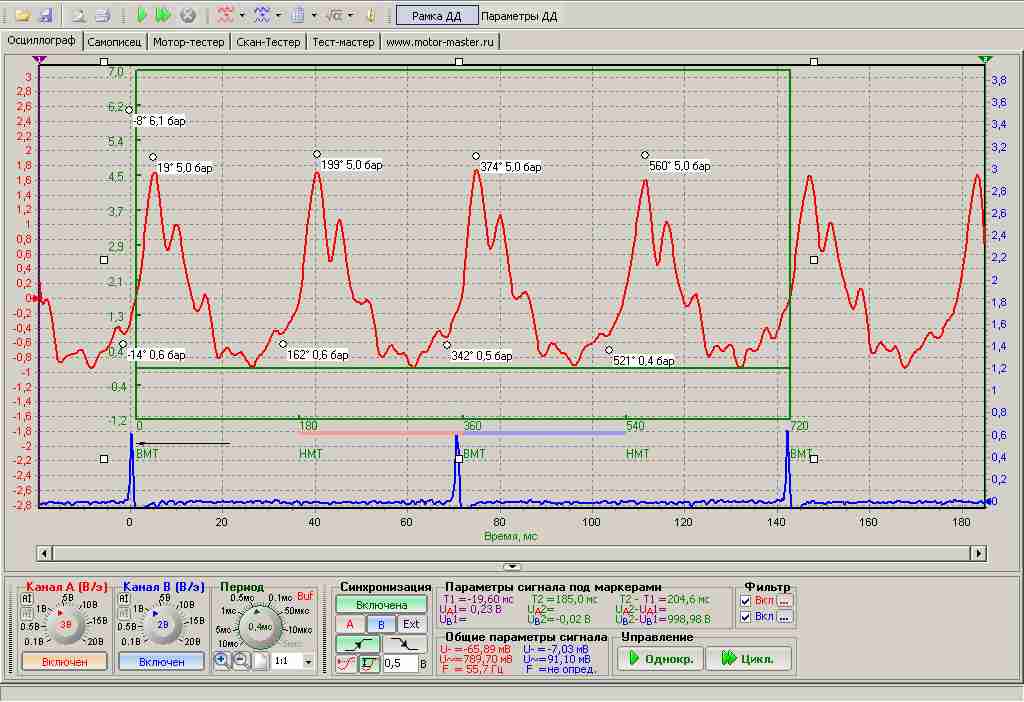Zoom in with the plus magnifier
Image resolution: width=1024 pixels, height=702 pixels.
pyautogui.click(x=222, y=660)
